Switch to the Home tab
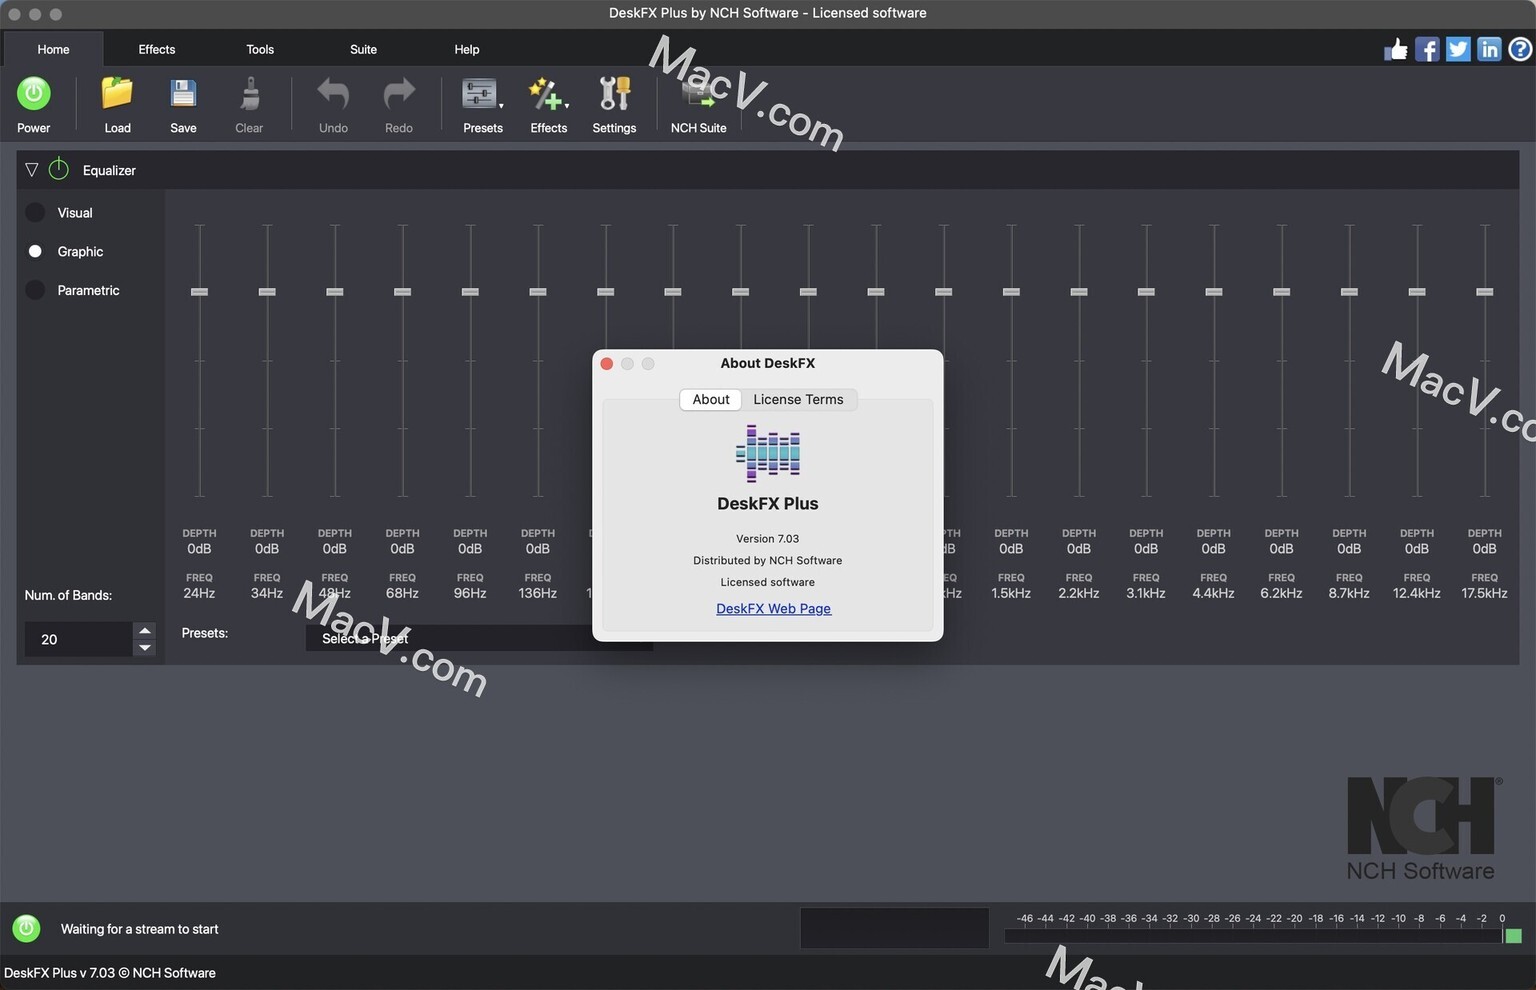 click(x=53, y=49)
